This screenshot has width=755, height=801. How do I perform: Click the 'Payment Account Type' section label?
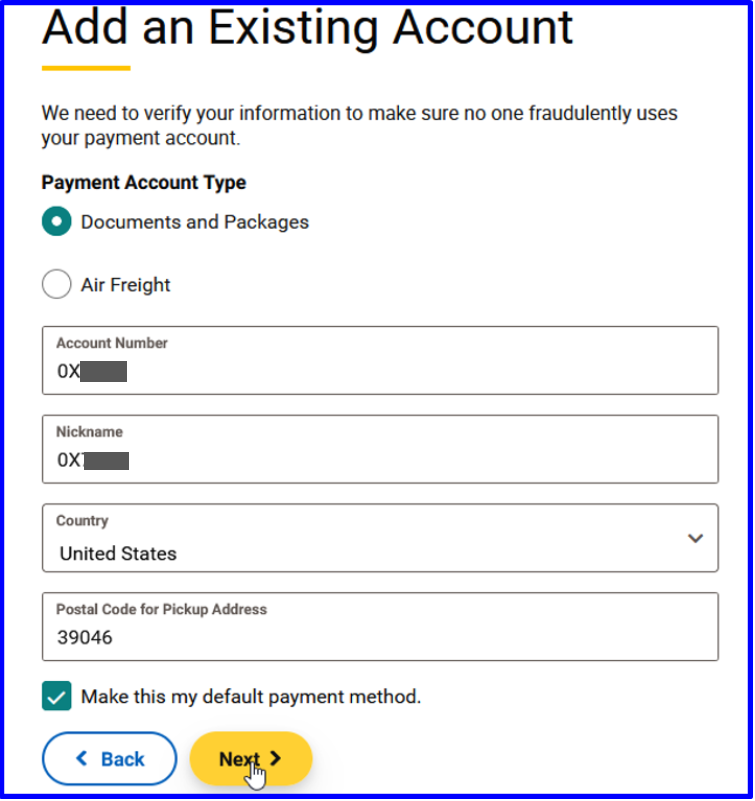143,182
